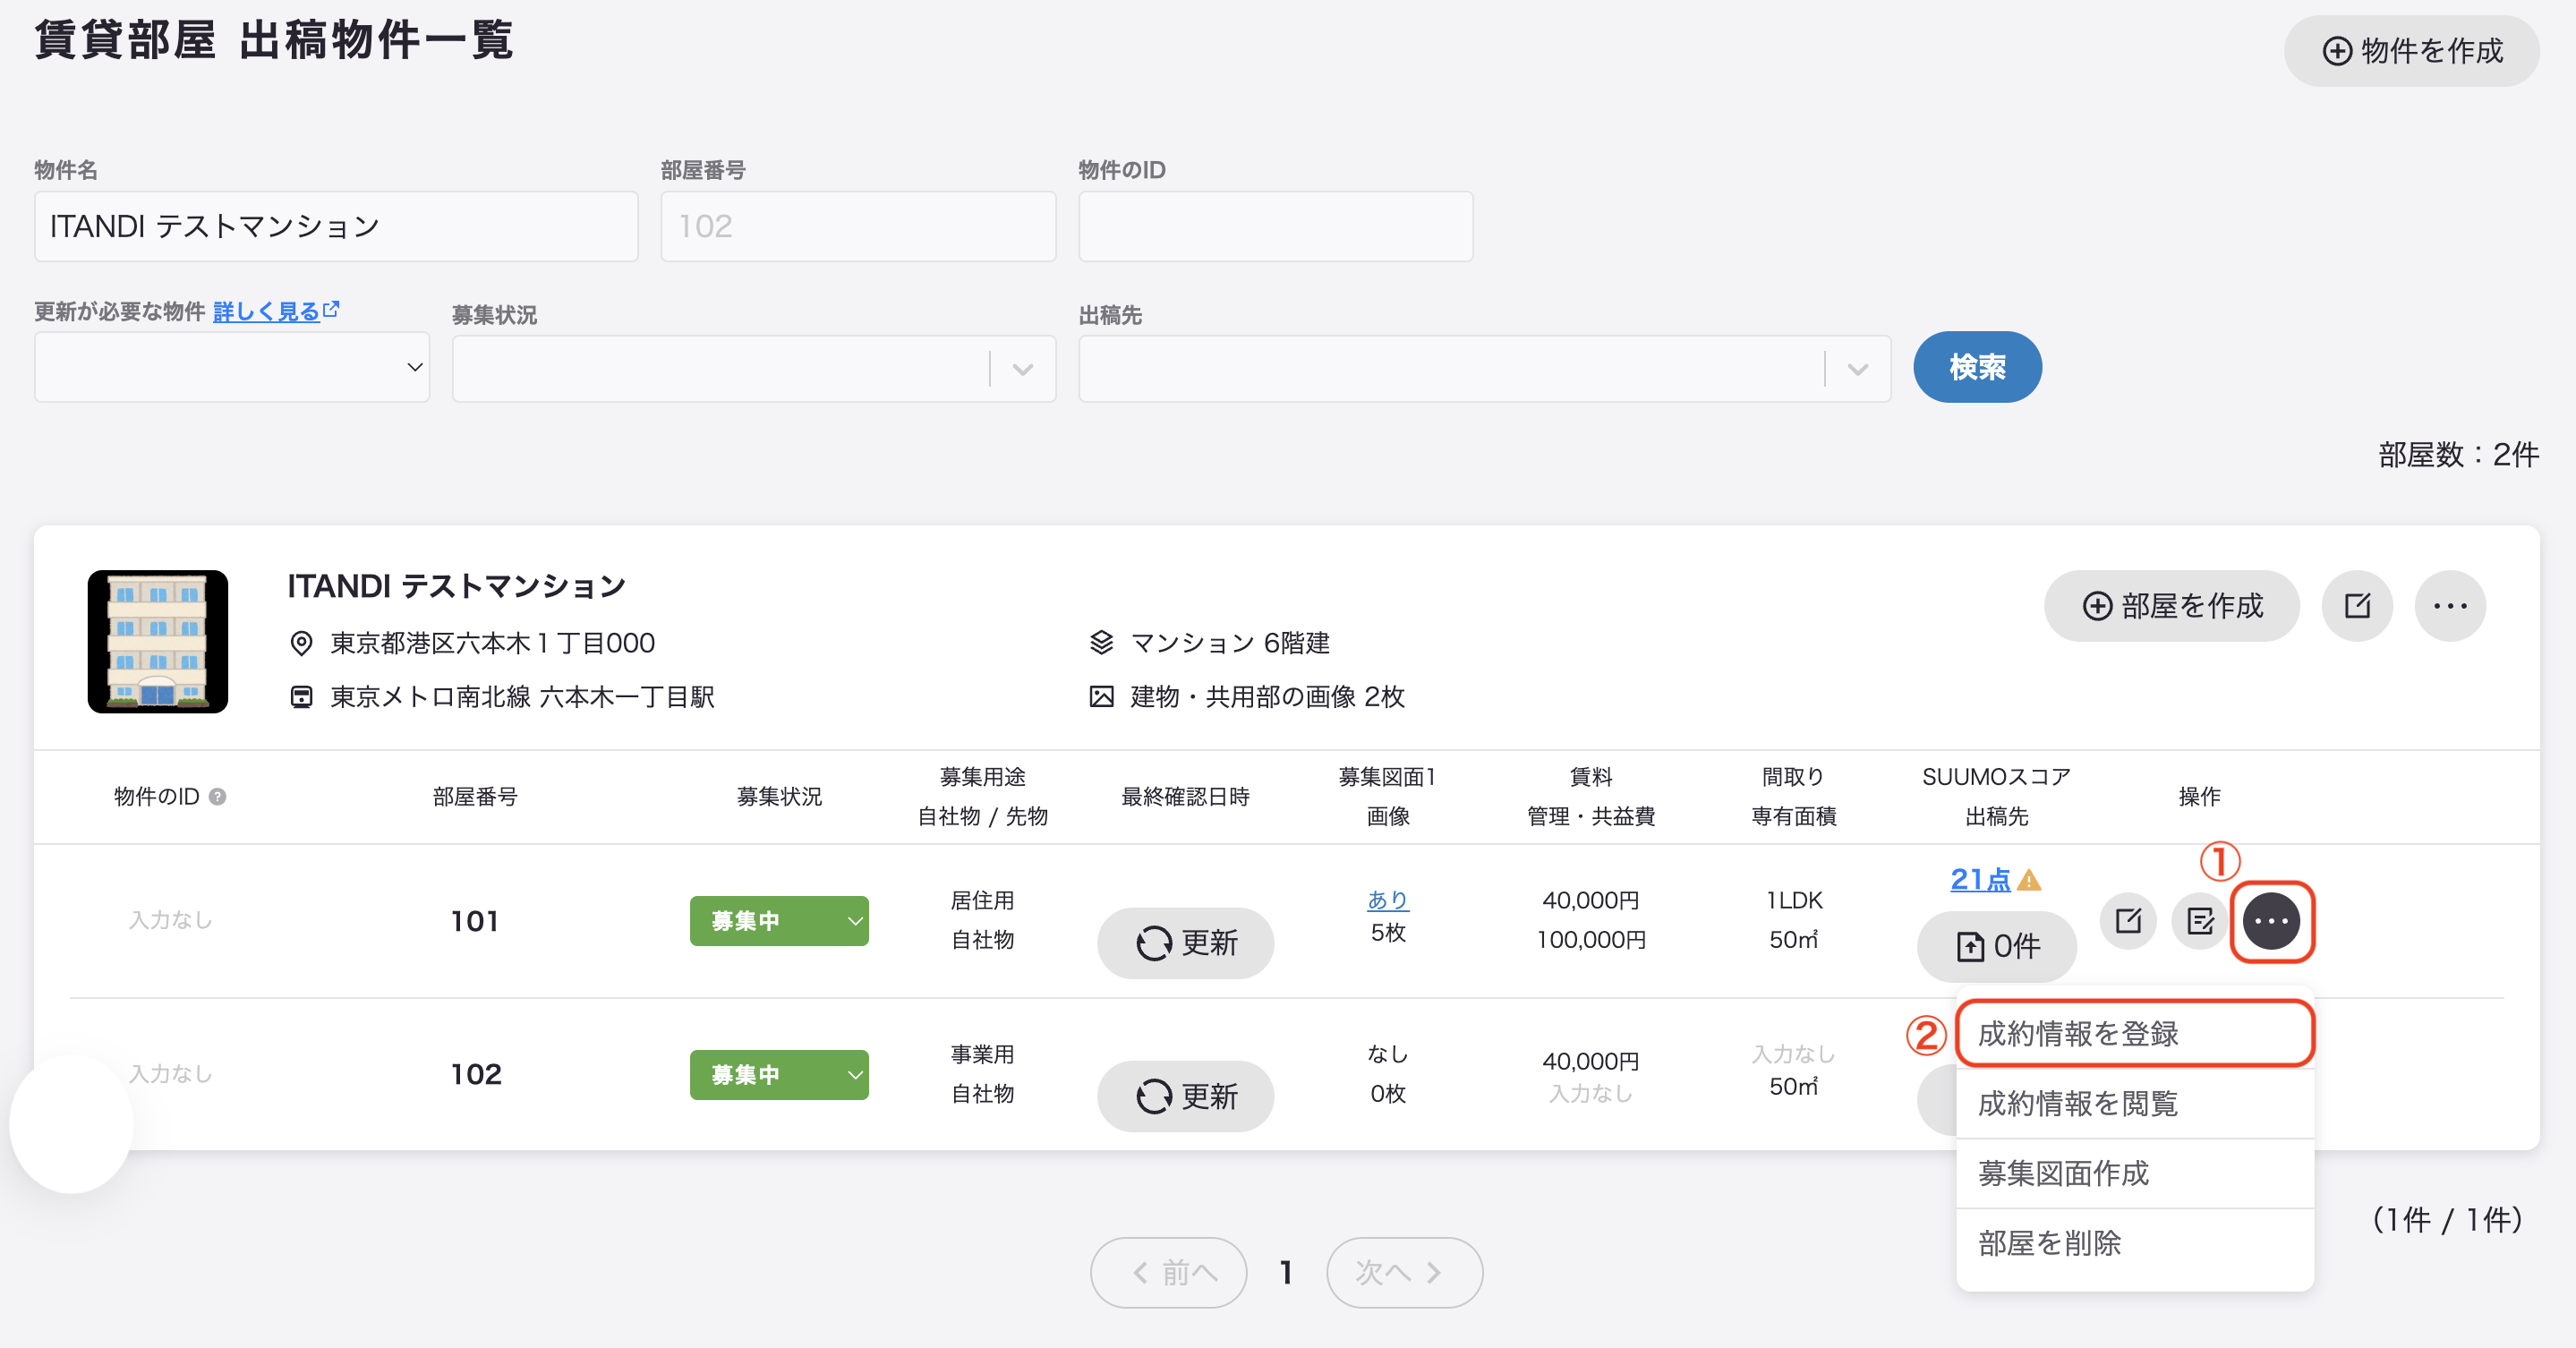Click the 居住用 usage cell

982,900
